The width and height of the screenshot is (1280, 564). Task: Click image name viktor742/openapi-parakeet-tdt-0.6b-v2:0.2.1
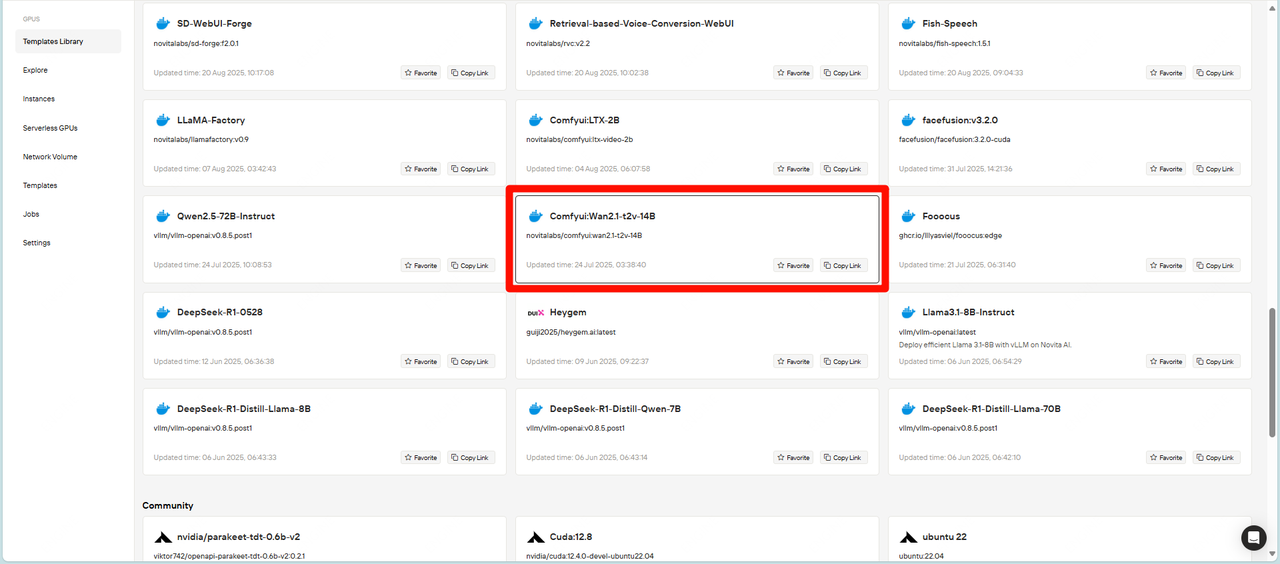point(229,556)
